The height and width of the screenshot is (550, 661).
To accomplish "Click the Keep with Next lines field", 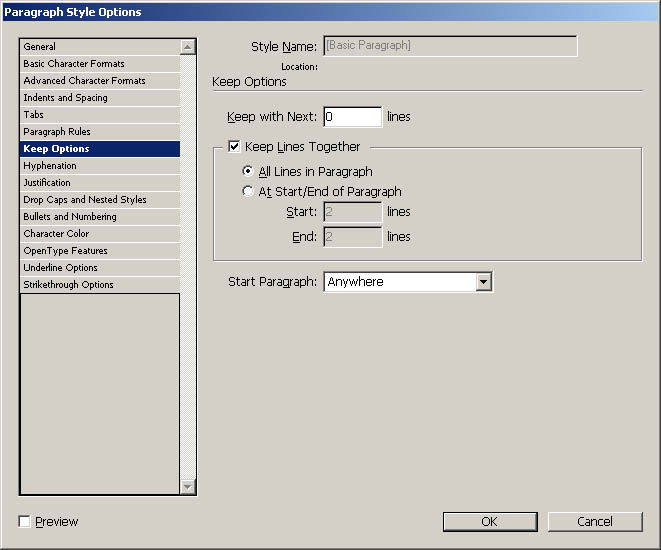I will point(353,117).
